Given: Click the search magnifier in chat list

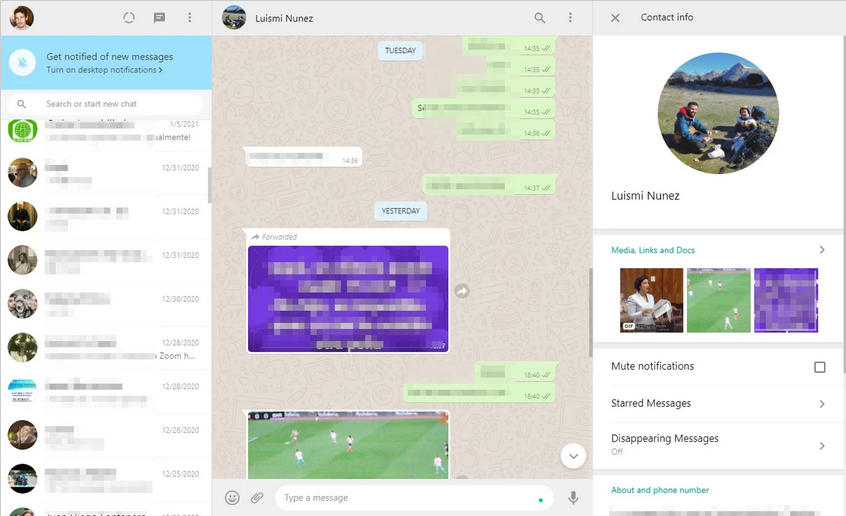Looking at the screenshot, I should [22, 104].
